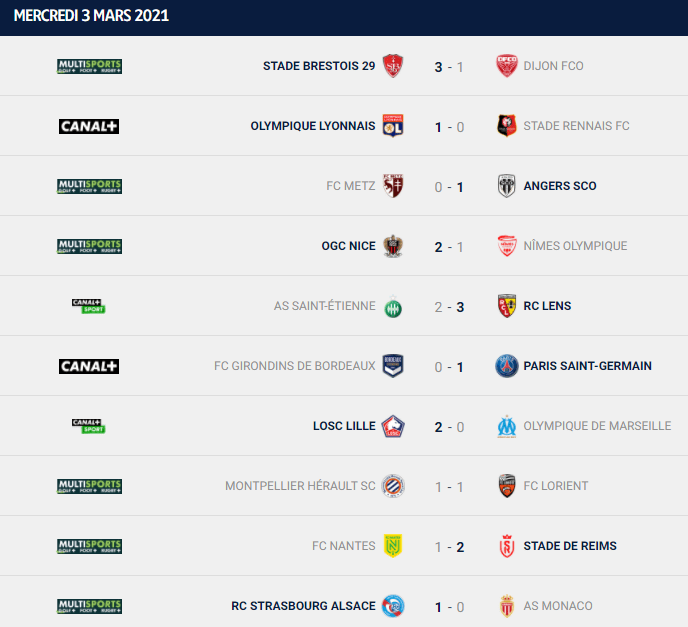Image resolution: width=688 pixels, height=627 pixels.
Task: Click the Olympique Lyonnais OL logo
Action: click(x=393, y=126)
